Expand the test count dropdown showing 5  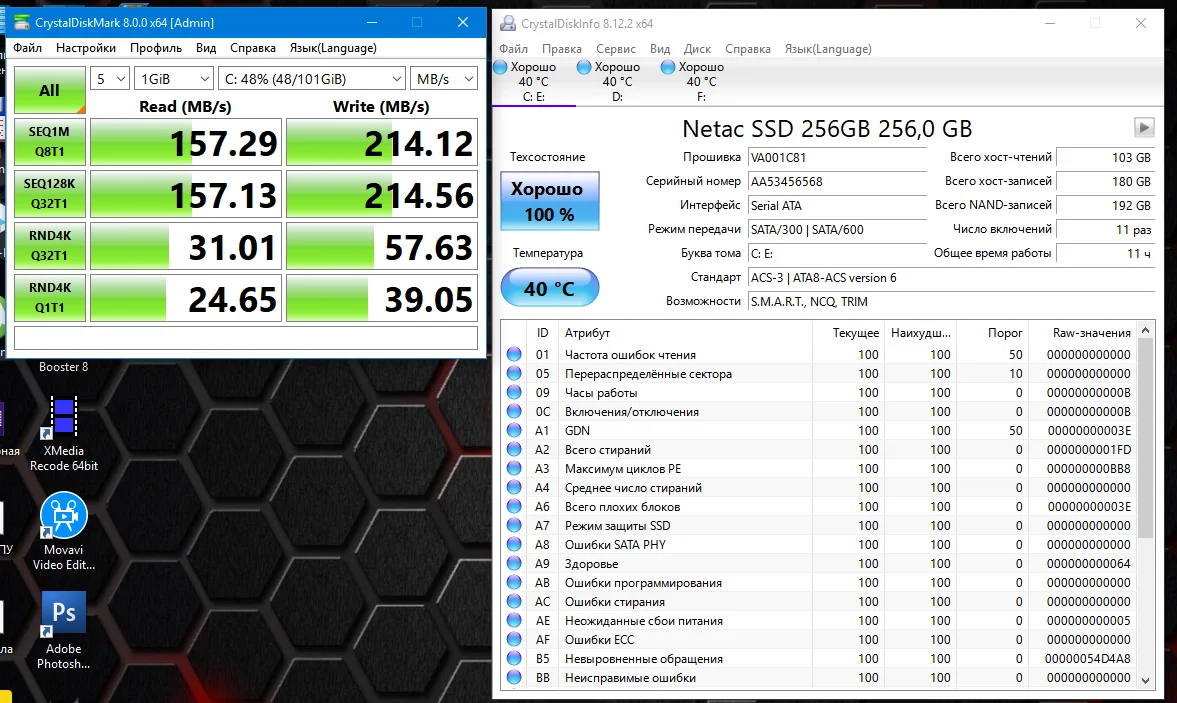(x=110, y=78)
